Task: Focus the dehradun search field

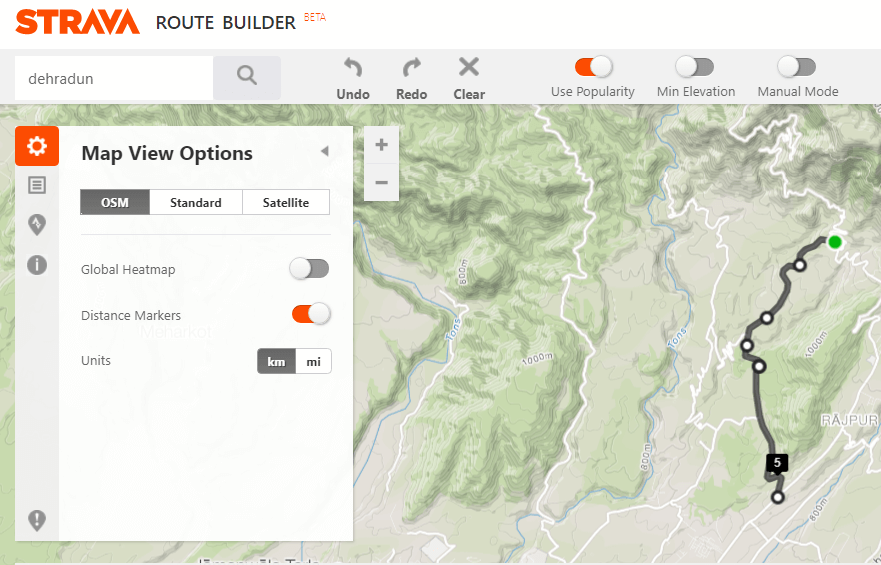Action: click(x=114, y=78)
